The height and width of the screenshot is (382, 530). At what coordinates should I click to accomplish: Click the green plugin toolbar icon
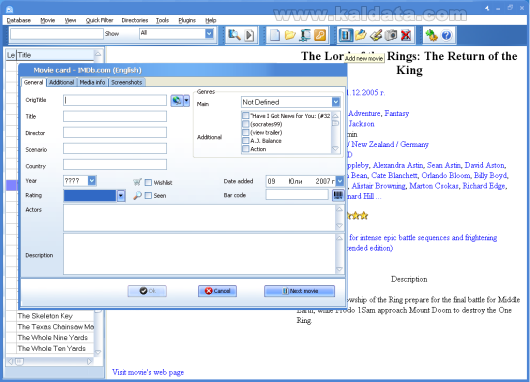tap(431, 35)
